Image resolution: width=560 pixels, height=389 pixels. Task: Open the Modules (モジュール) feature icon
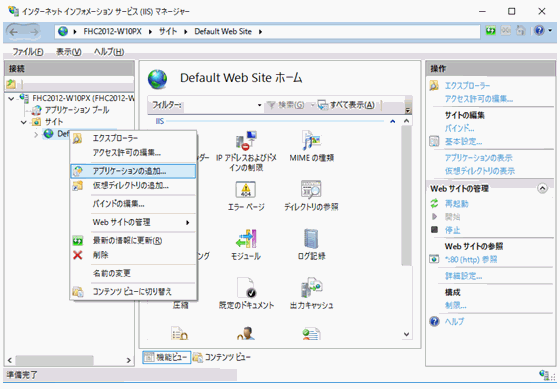coord(246,245)
